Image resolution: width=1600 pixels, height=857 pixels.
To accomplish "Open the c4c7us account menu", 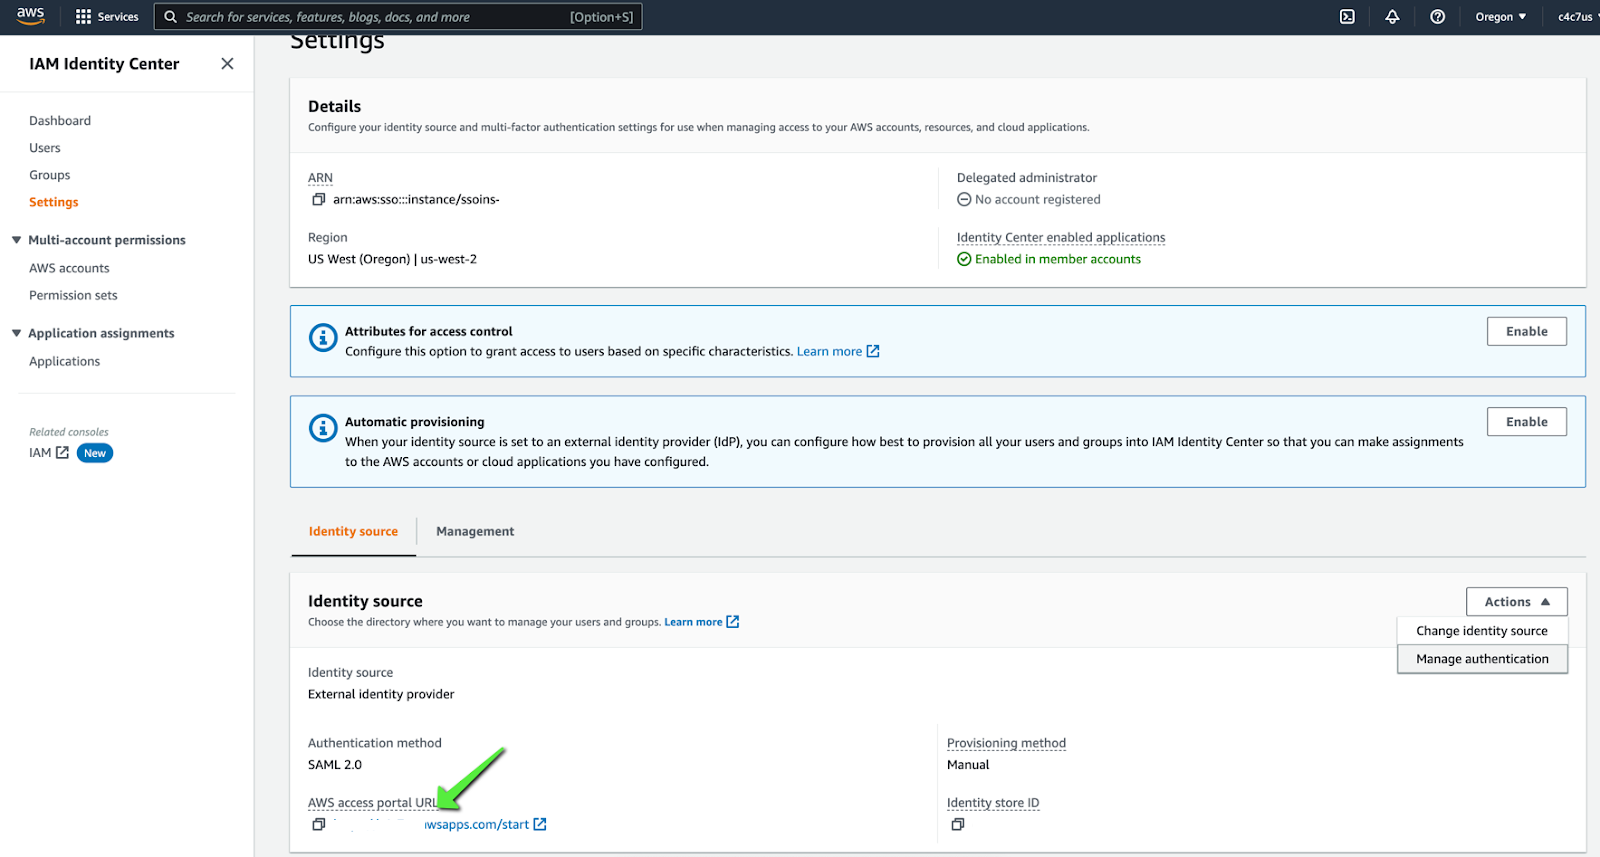I will pyautogui.click(x=1577, y=17).
